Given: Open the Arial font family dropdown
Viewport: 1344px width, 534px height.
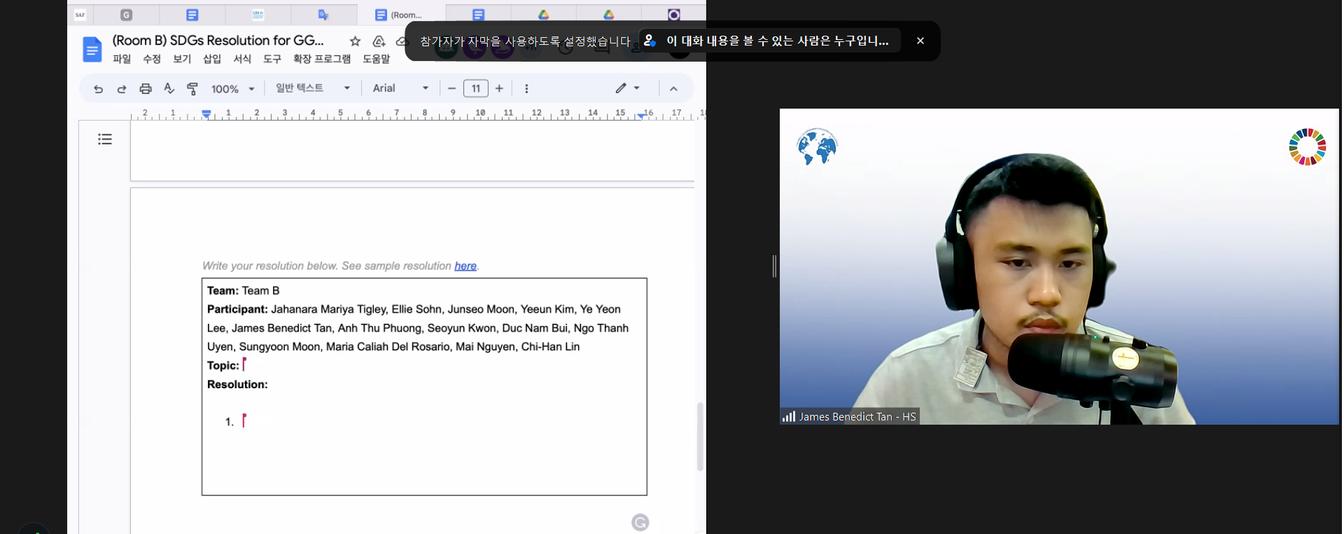Looking at the screenshot, I should [400, 88].
